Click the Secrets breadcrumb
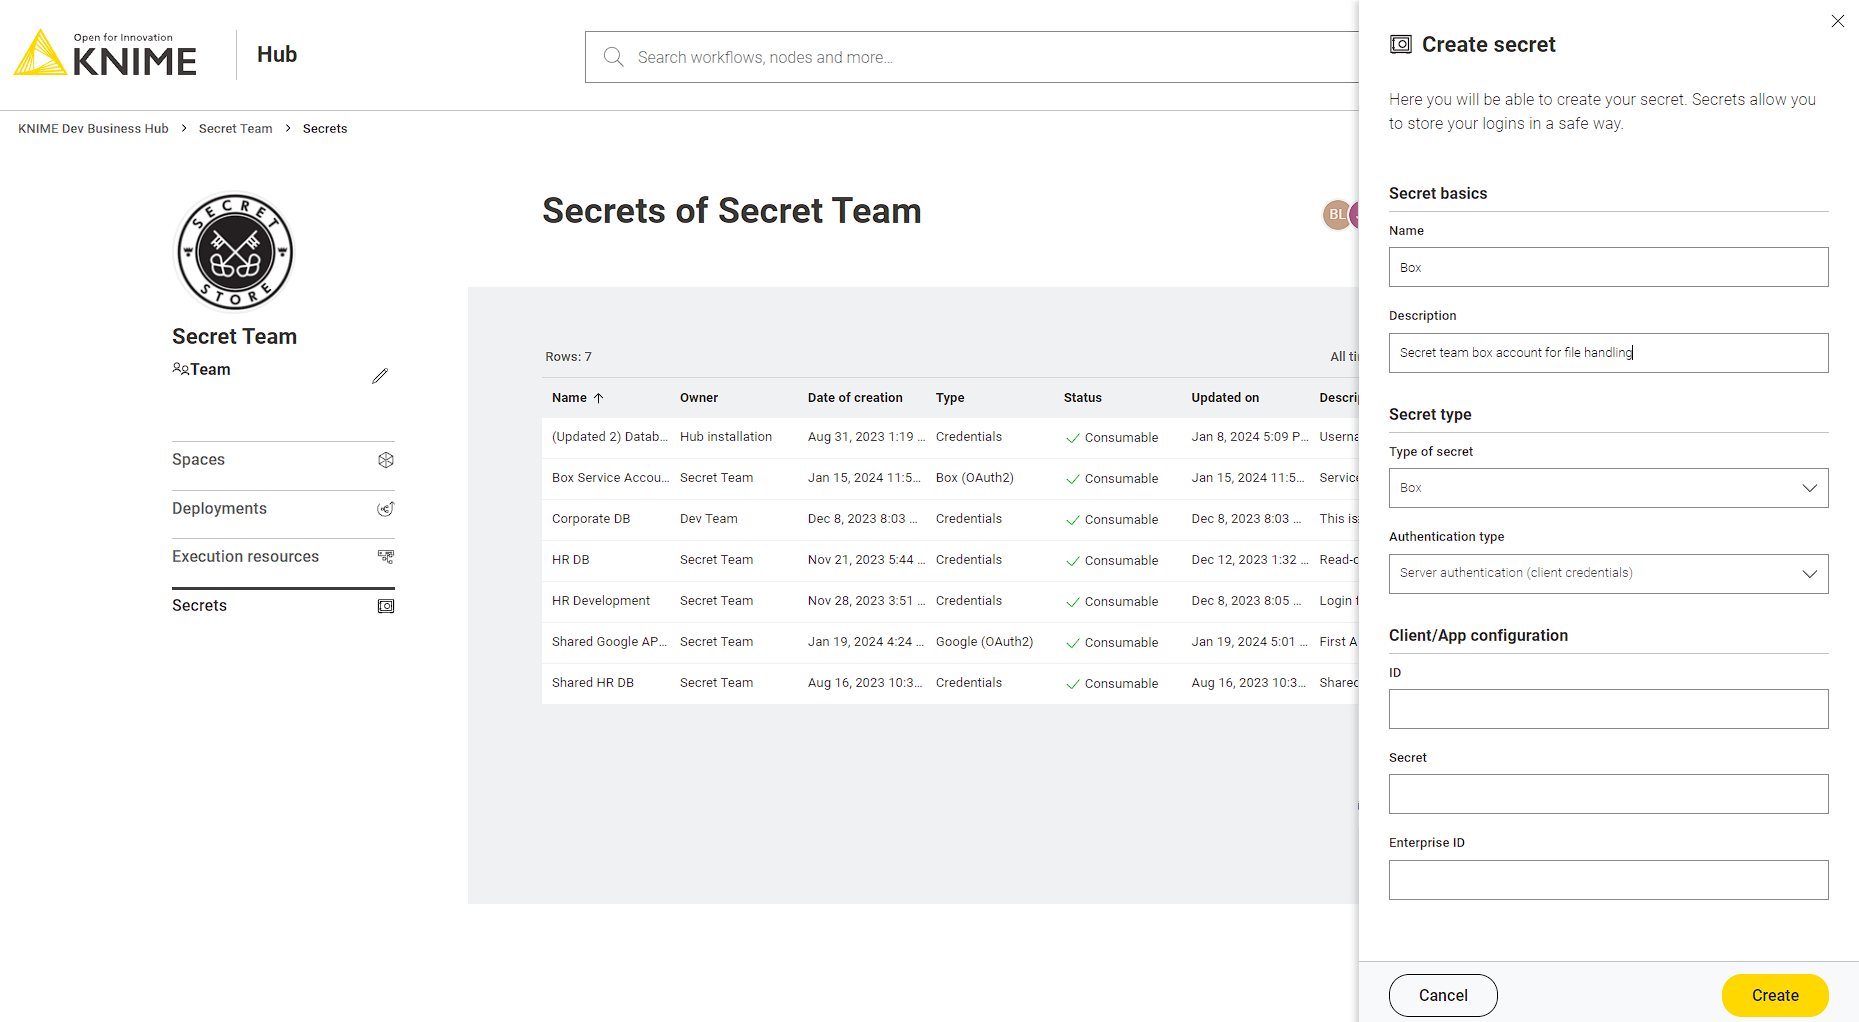Viewport: 1859px width, 1022px height. [325, 129]
